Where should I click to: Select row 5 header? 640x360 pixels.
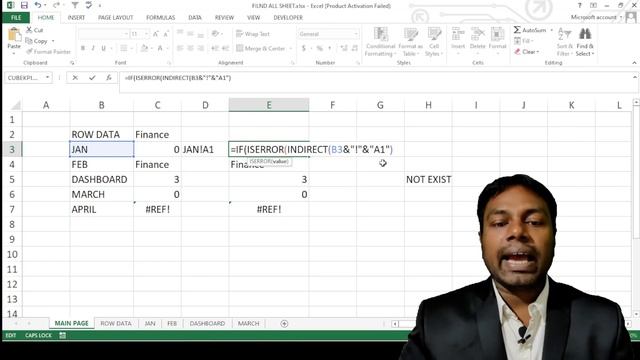pyautogui.click(x=12, y=180)
